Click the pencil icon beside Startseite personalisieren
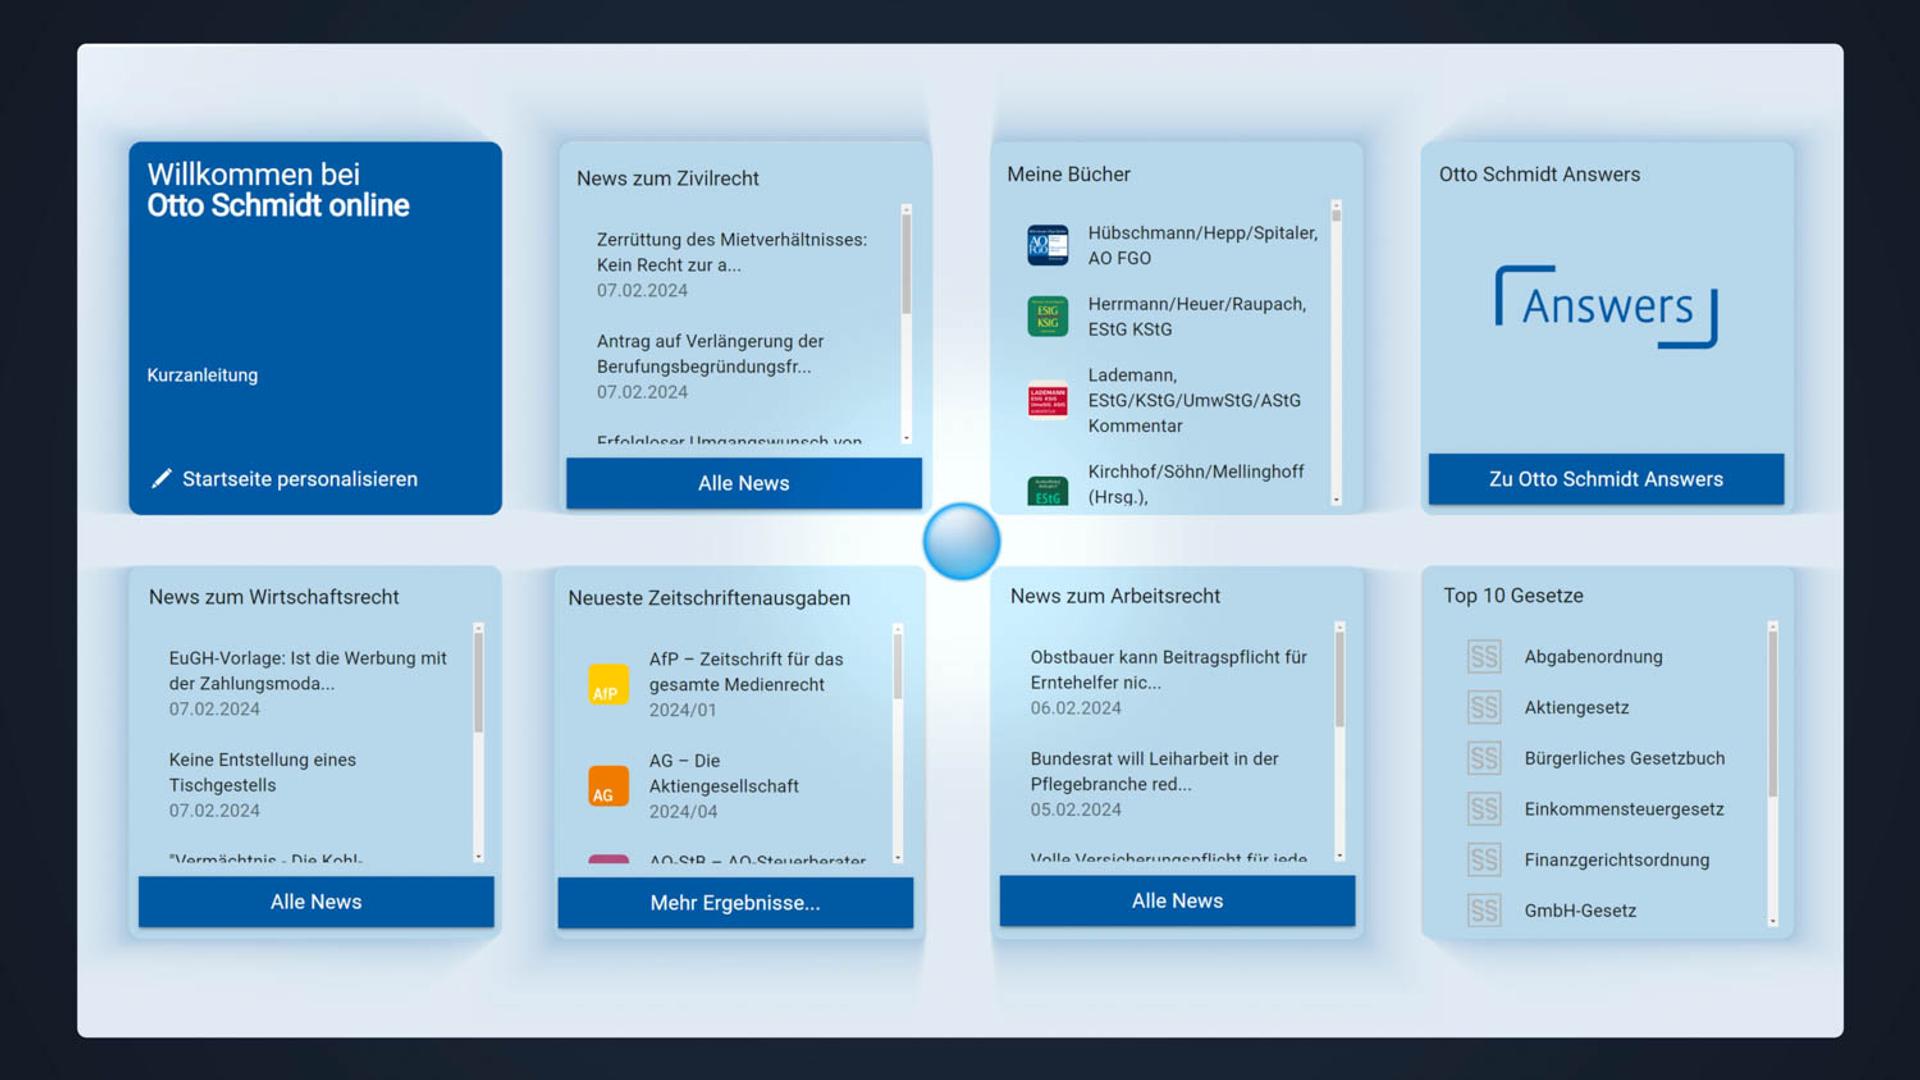 161,479
